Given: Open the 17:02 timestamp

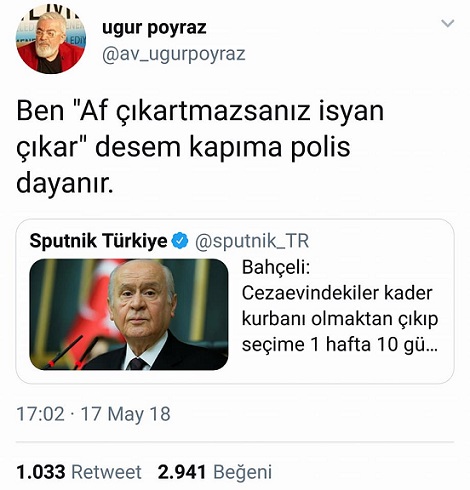Looking at the screenshot, I should 40,414.
